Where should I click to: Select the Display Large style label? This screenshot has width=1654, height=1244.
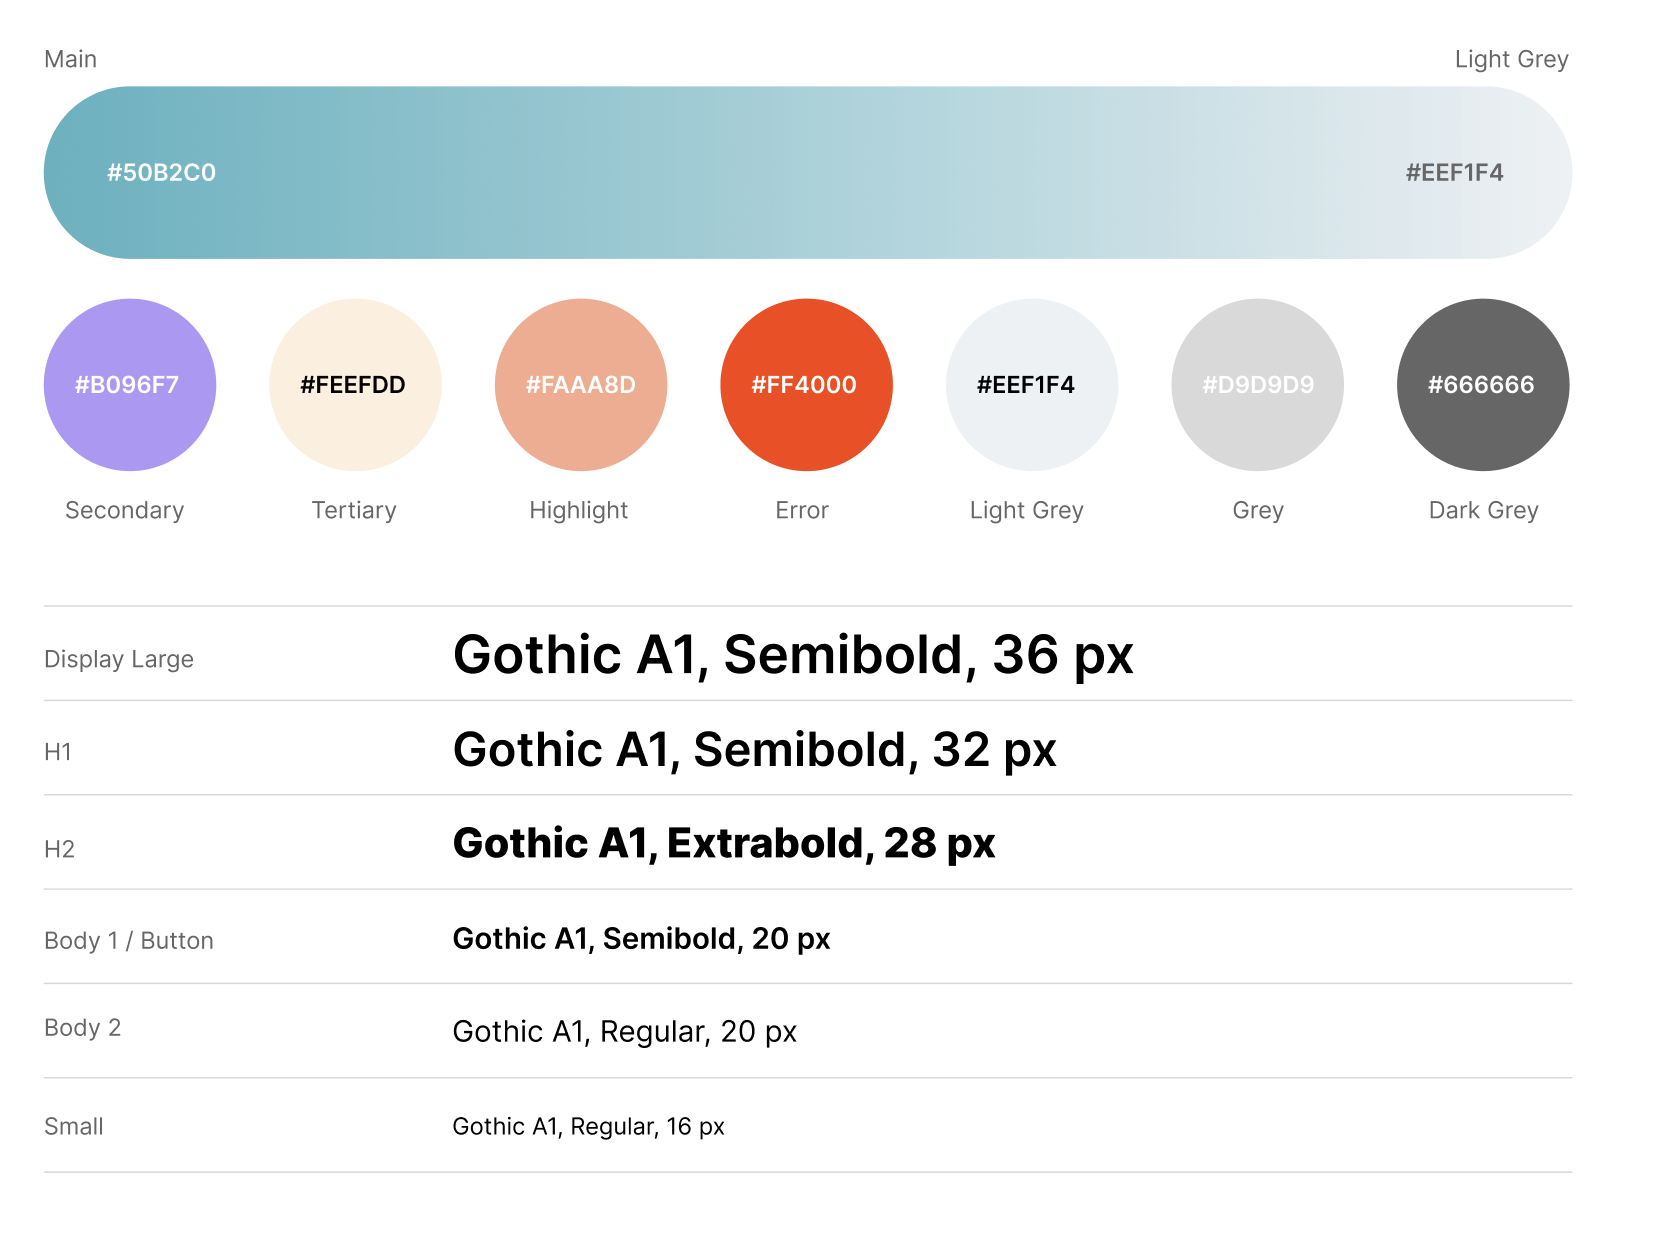(119, 660)
